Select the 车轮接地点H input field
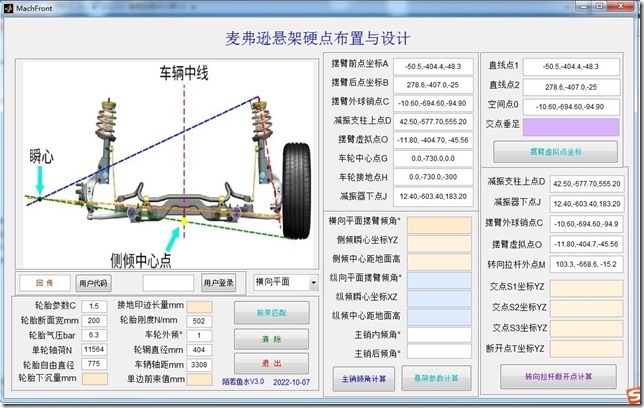The height and width of the screenshot is (408, 644). [x=433, y=177]
